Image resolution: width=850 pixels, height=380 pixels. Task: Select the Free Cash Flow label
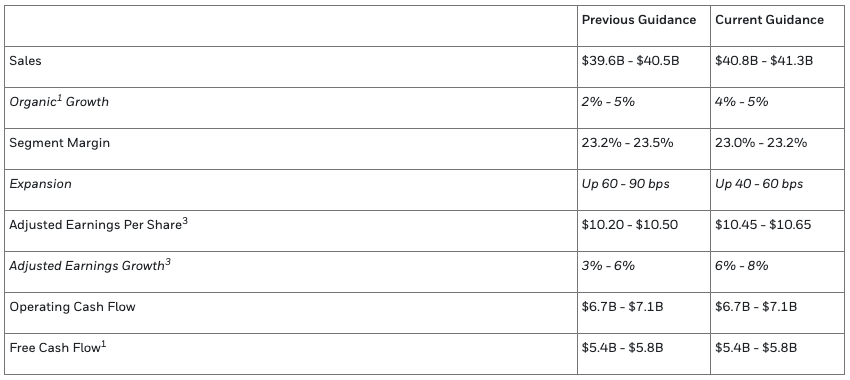point(57,347)
